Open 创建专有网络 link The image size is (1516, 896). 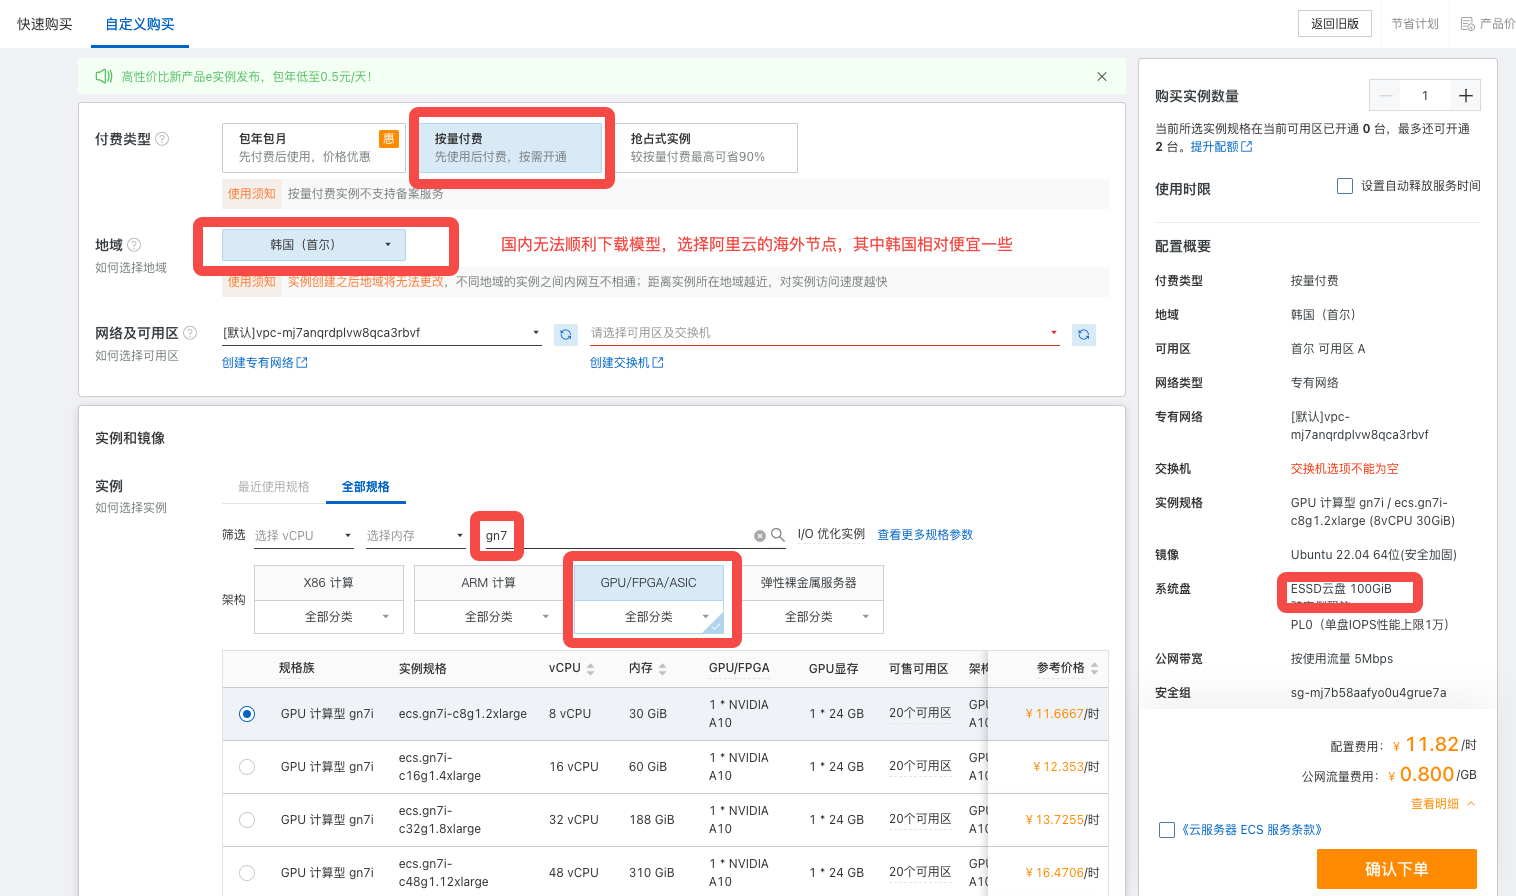pos(265,363)
